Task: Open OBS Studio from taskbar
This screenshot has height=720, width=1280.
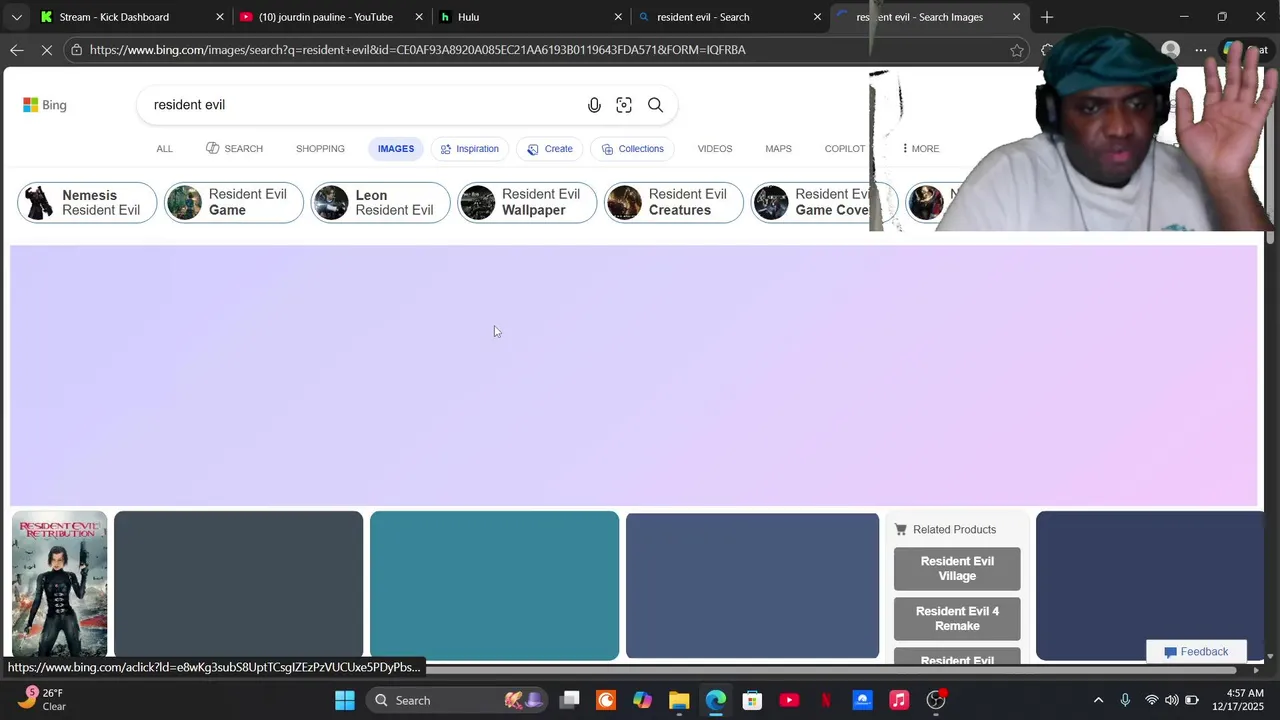Action: (x=936, y=700)
